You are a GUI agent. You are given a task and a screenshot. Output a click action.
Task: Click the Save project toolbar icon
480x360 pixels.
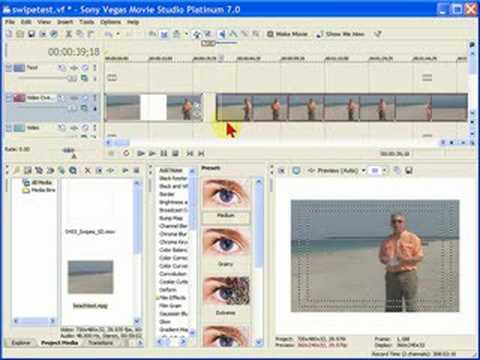pyautogui.click(x=32, y=34)
